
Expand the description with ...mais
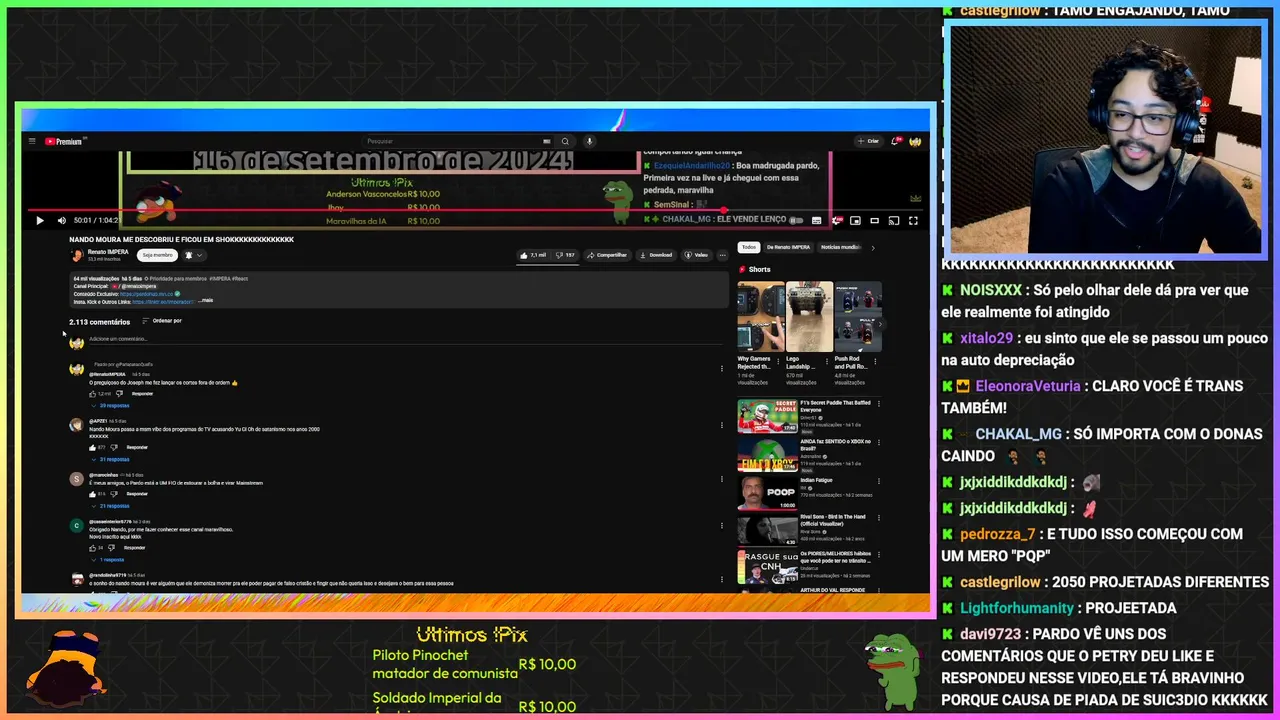pos(205,300)
